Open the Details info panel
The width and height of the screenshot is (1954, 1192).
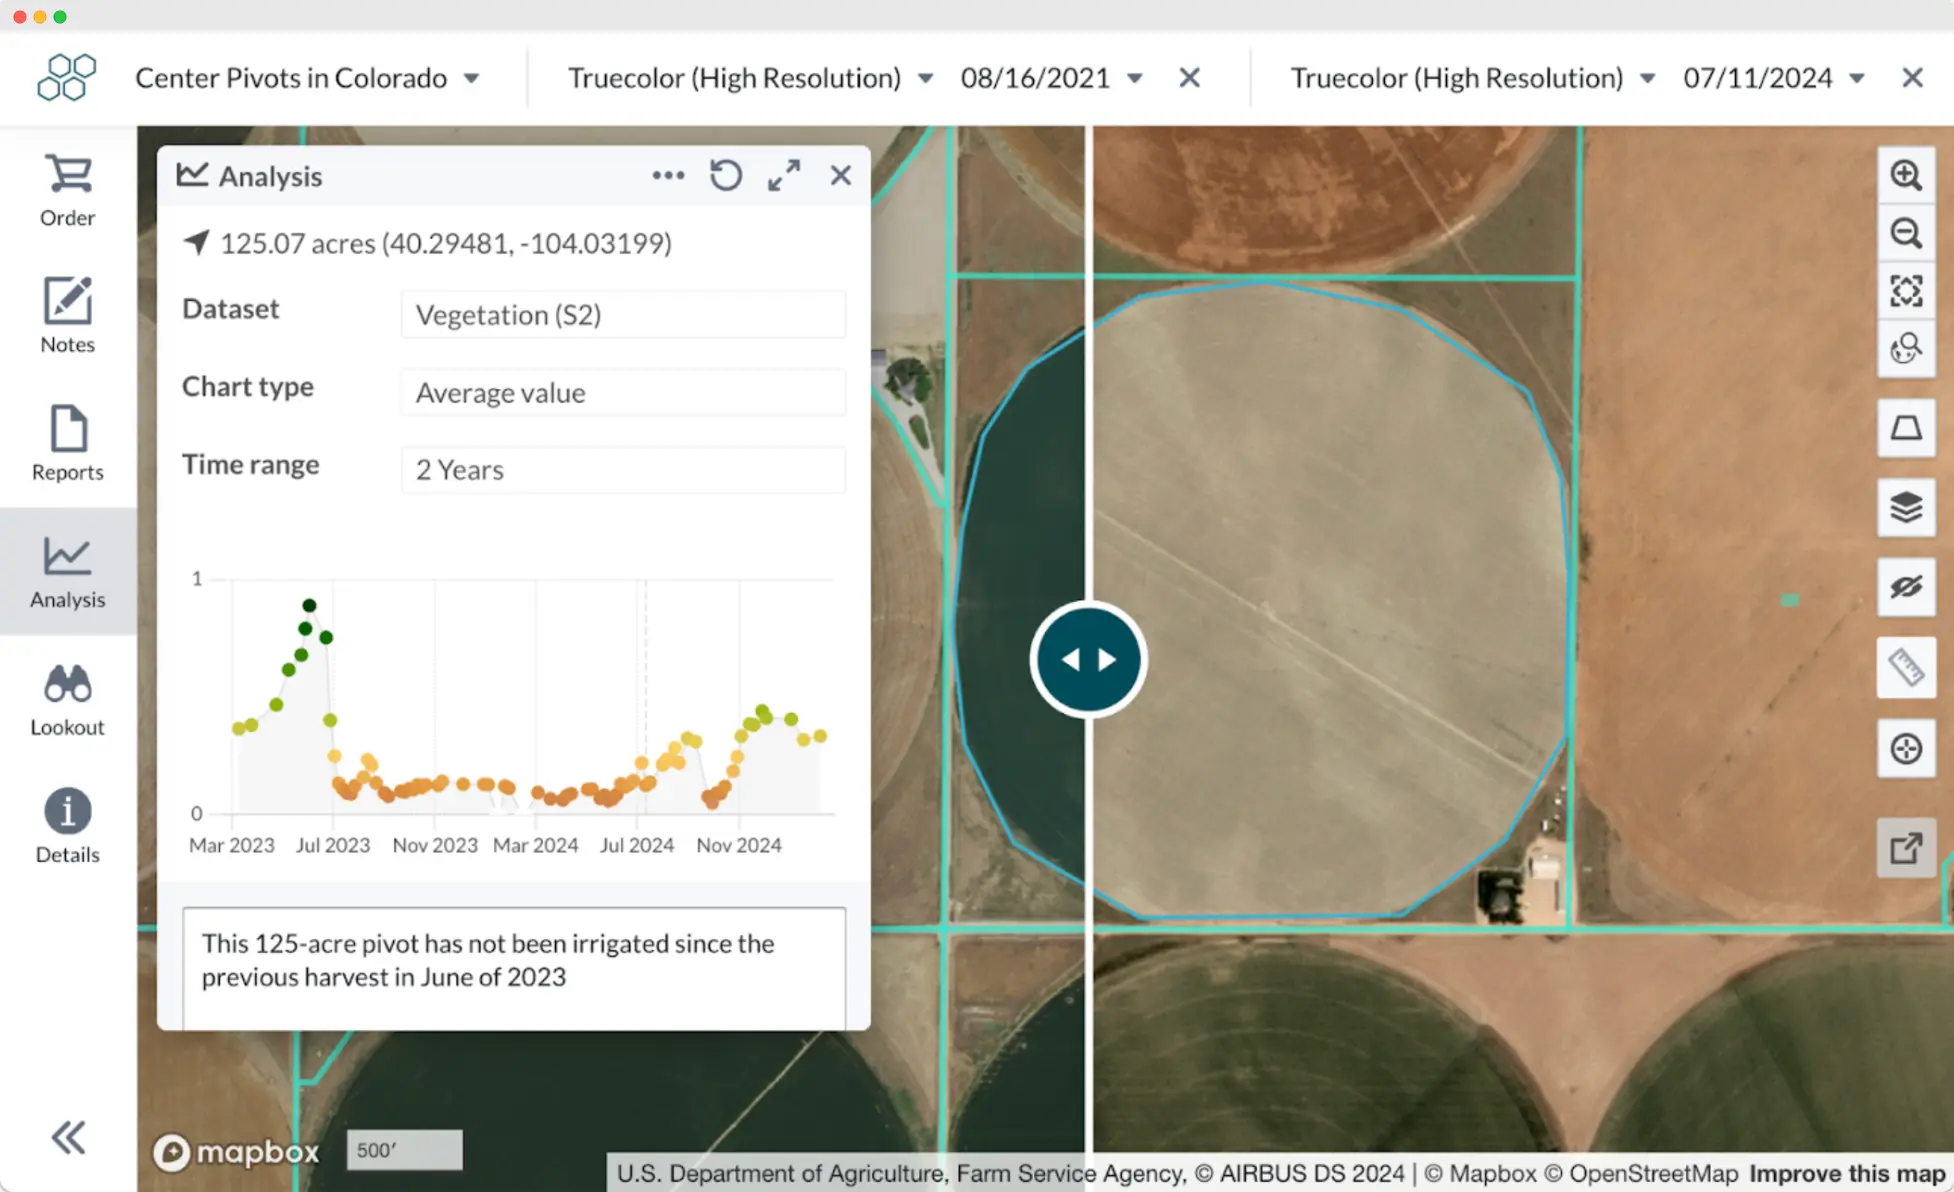point(67,826)
